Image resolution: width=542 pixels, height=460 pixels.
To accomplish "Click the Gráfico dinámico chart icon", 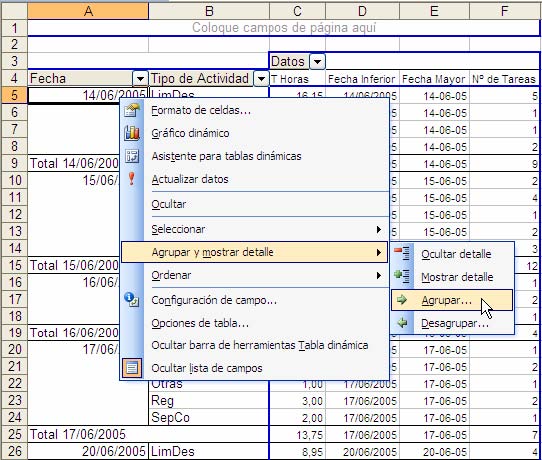I will tap(132, 133).
